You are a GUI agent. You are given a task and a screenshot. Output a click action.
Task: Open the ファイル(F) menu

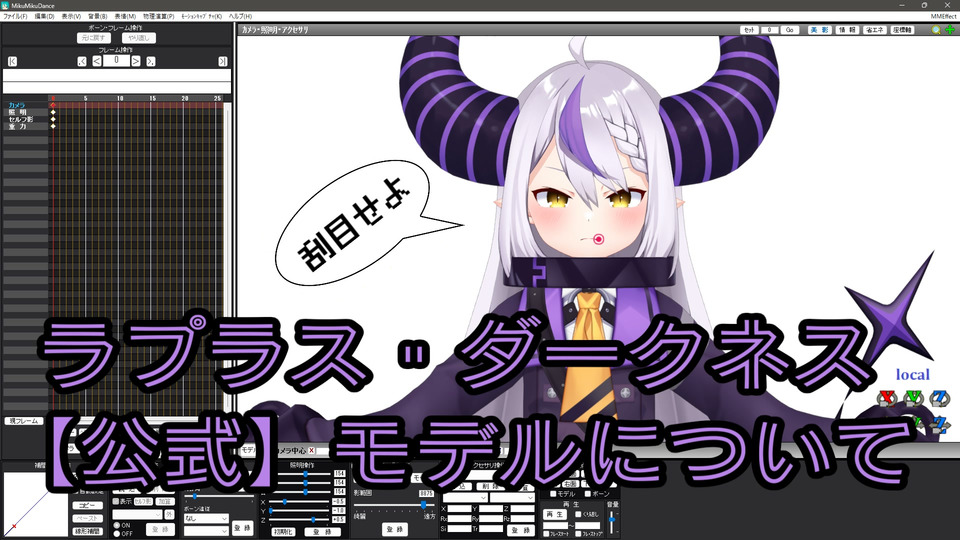click(x=15, y=17)
